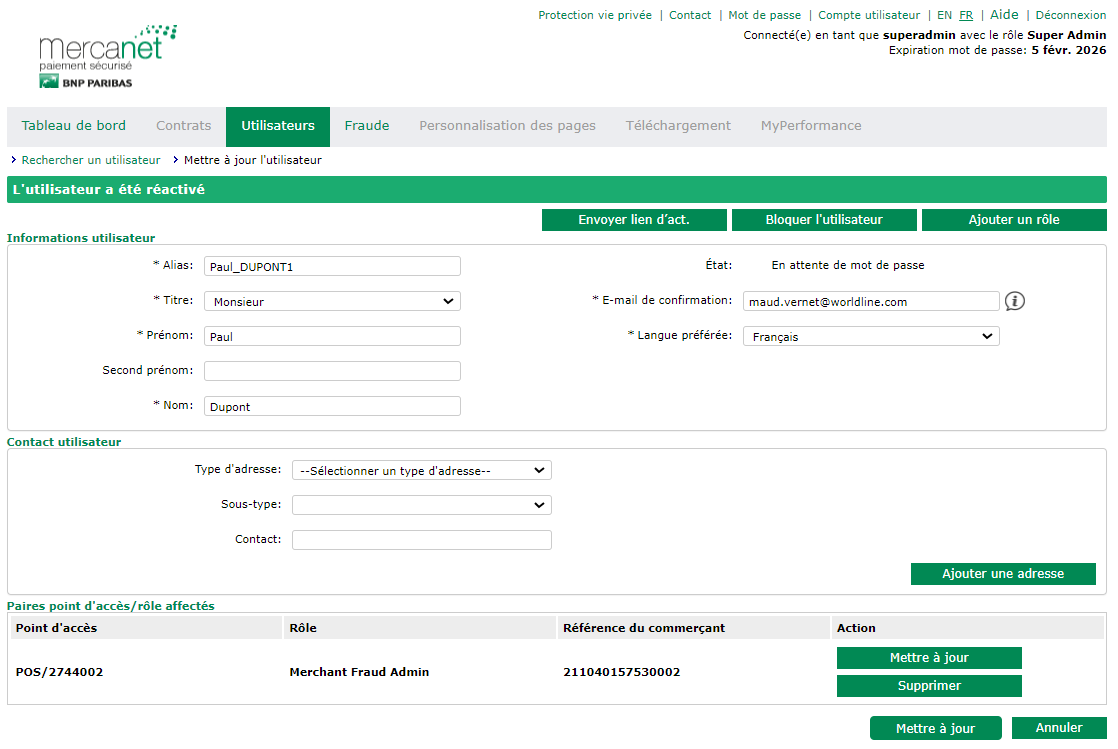Go to Rechercher un utilisateur breadcrumb
Viewport: 1118px width, 749px height.
coord(91,160)
